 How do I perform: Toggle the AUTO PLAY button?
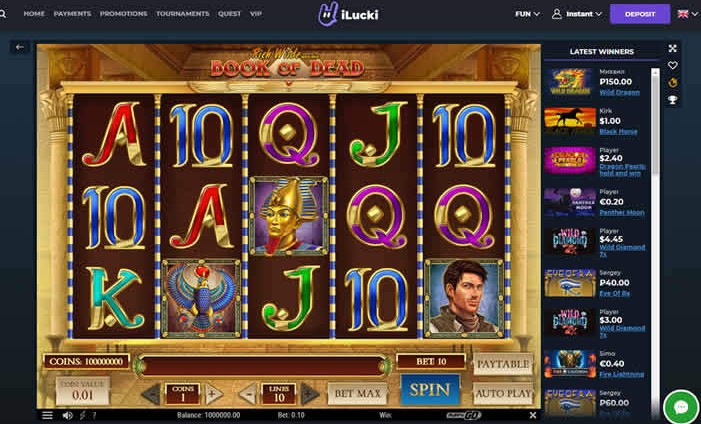503,393
